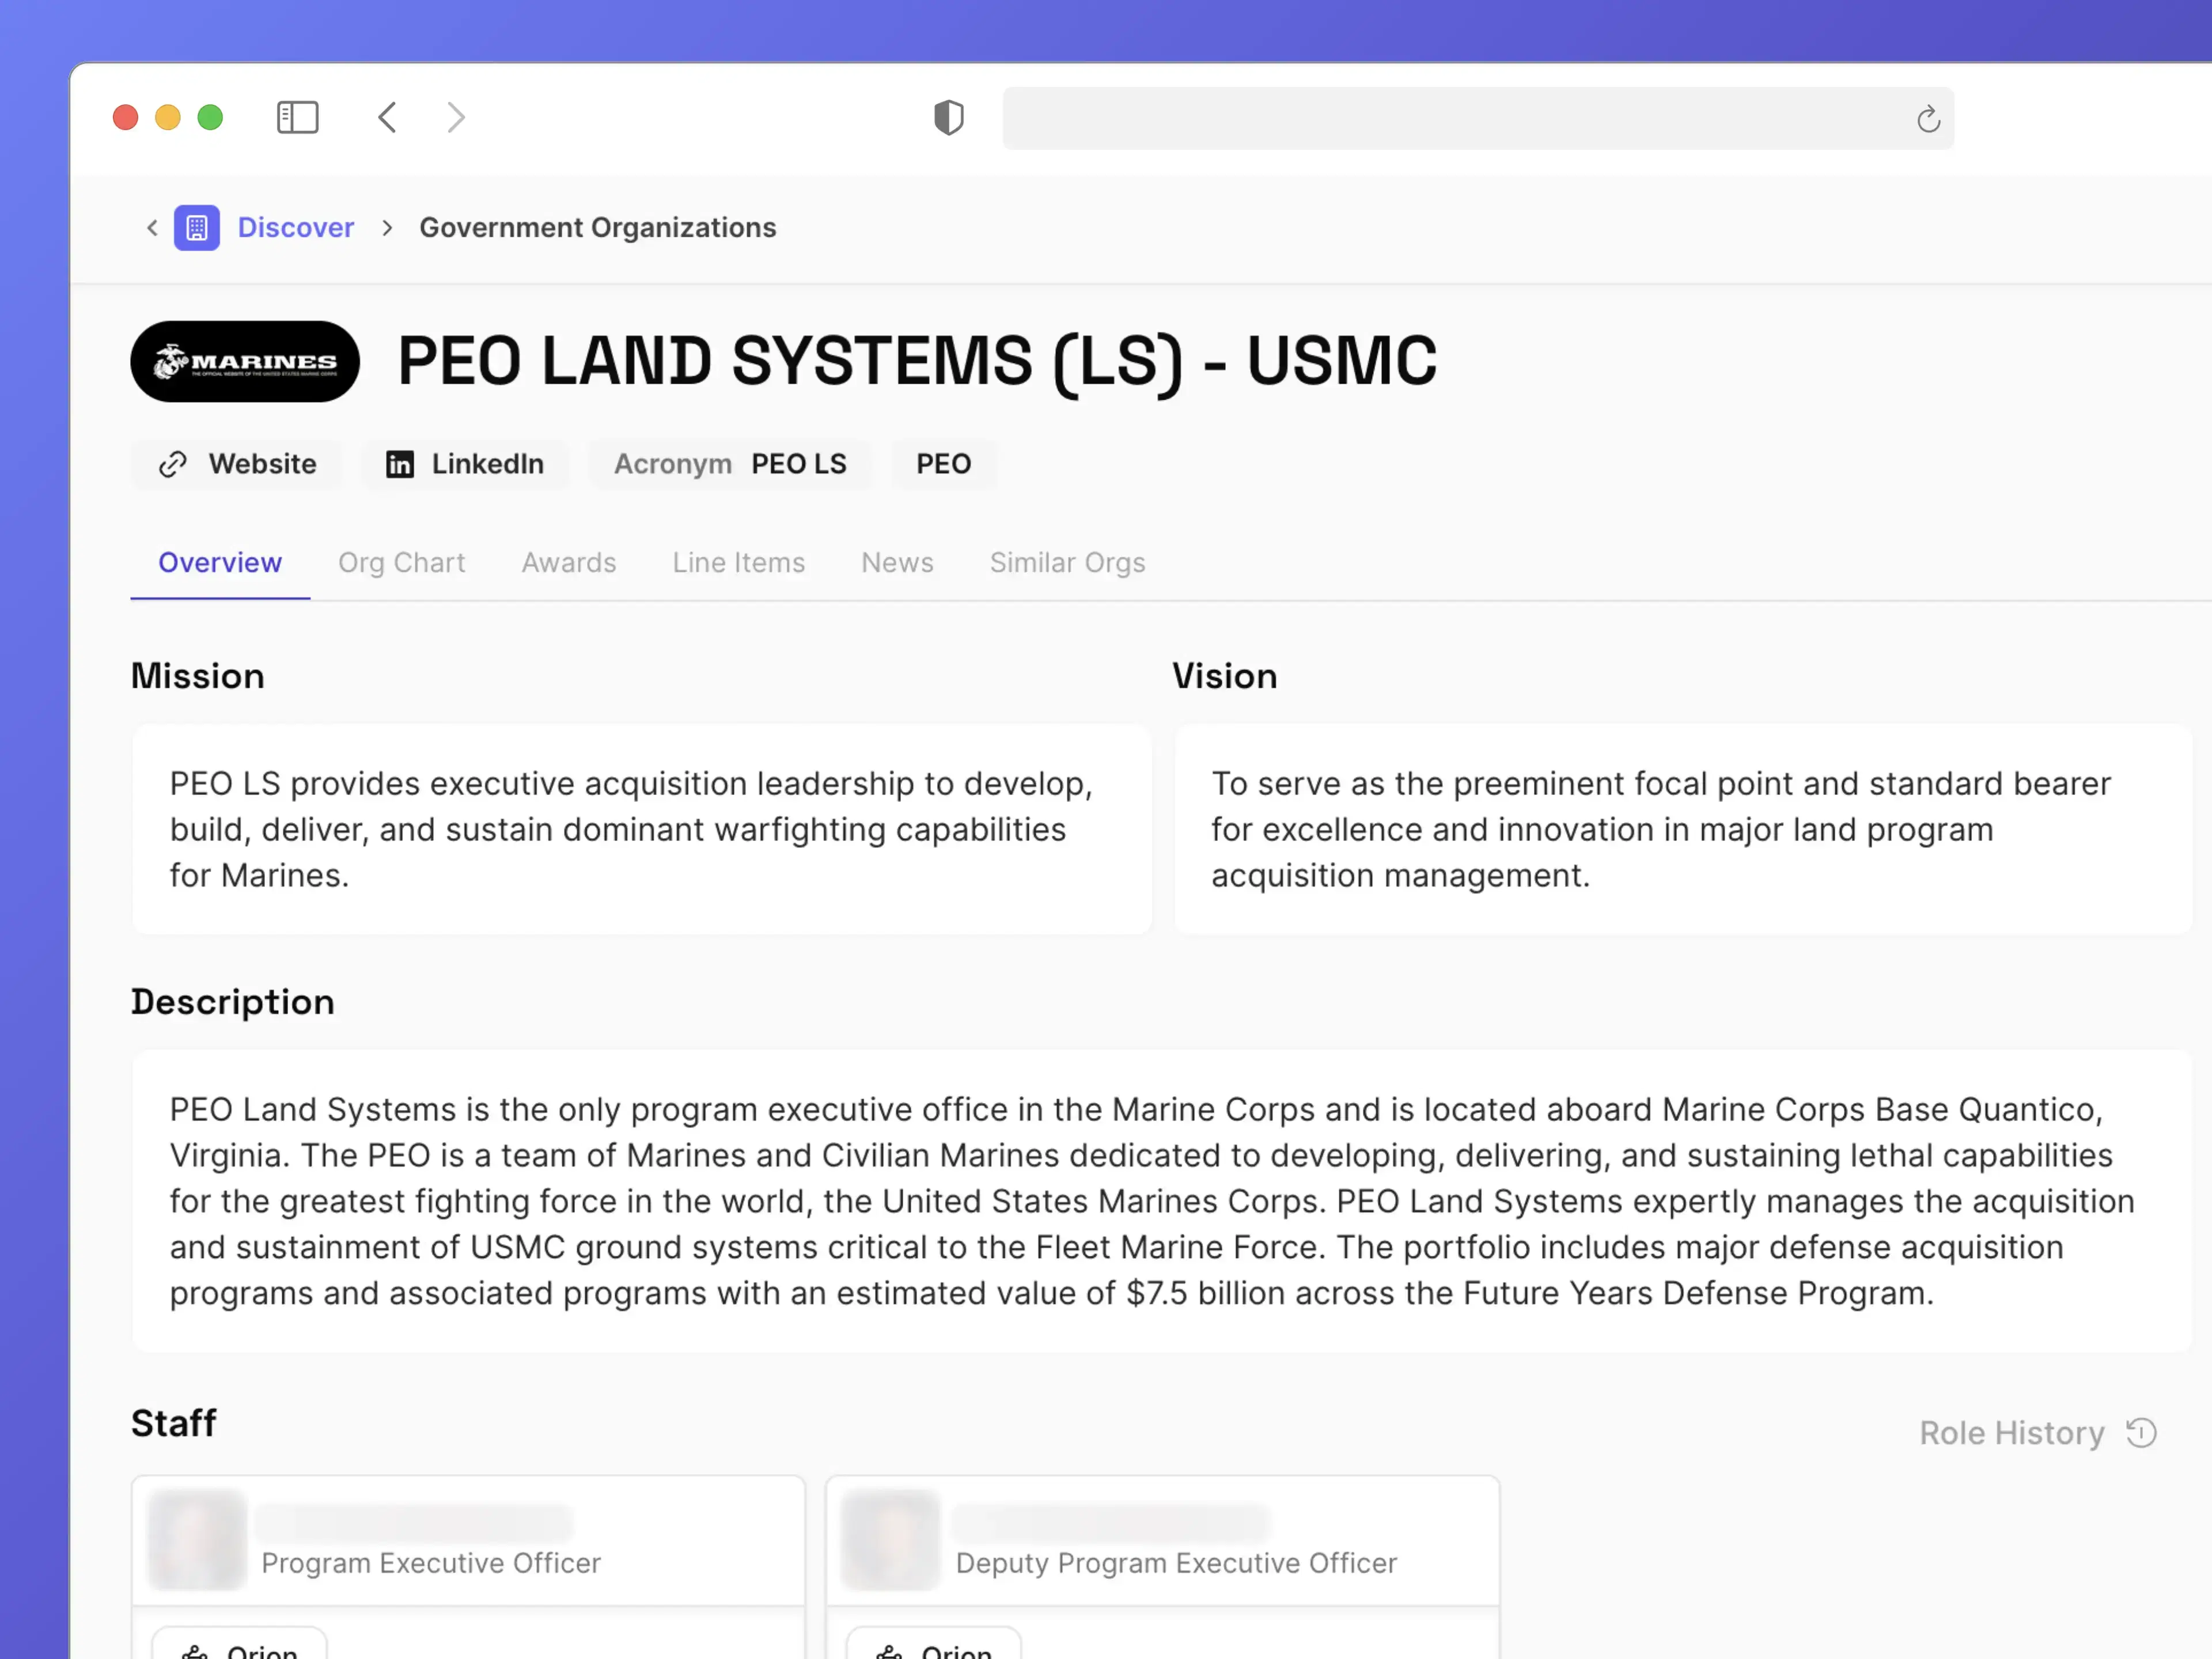The image size is (2212, 1659).
Task: Click the Role History clock icon
Action: point(2142,1433)
